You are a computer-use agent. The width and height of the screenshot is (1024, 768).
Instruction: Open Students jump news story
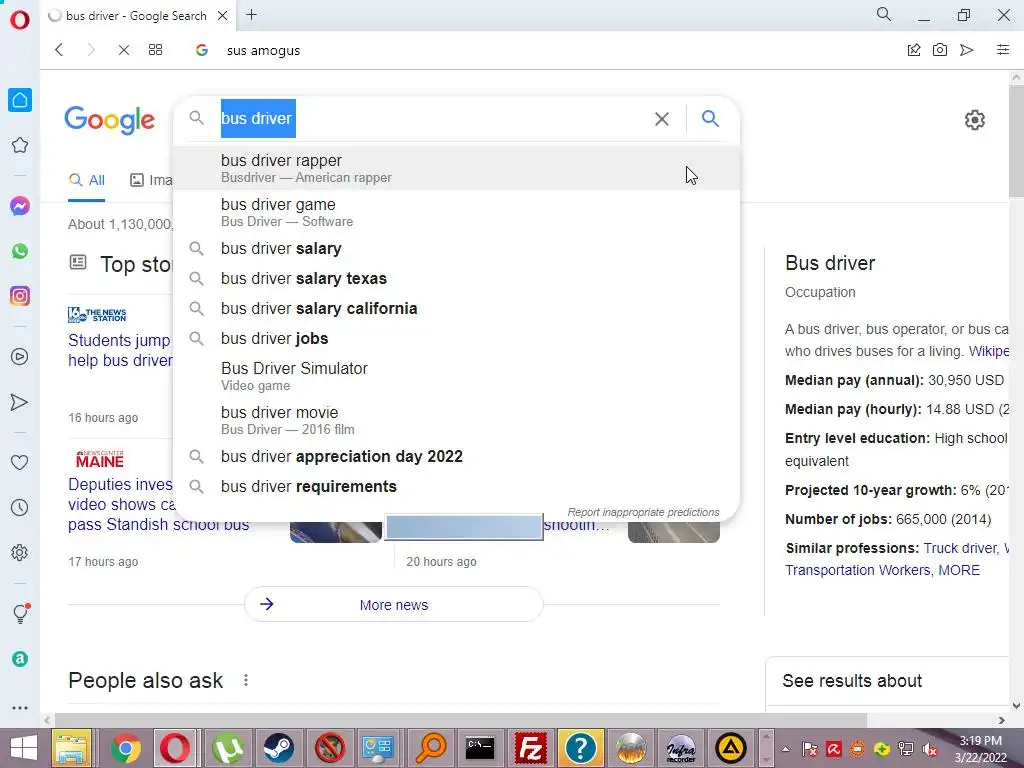(120, 350)
